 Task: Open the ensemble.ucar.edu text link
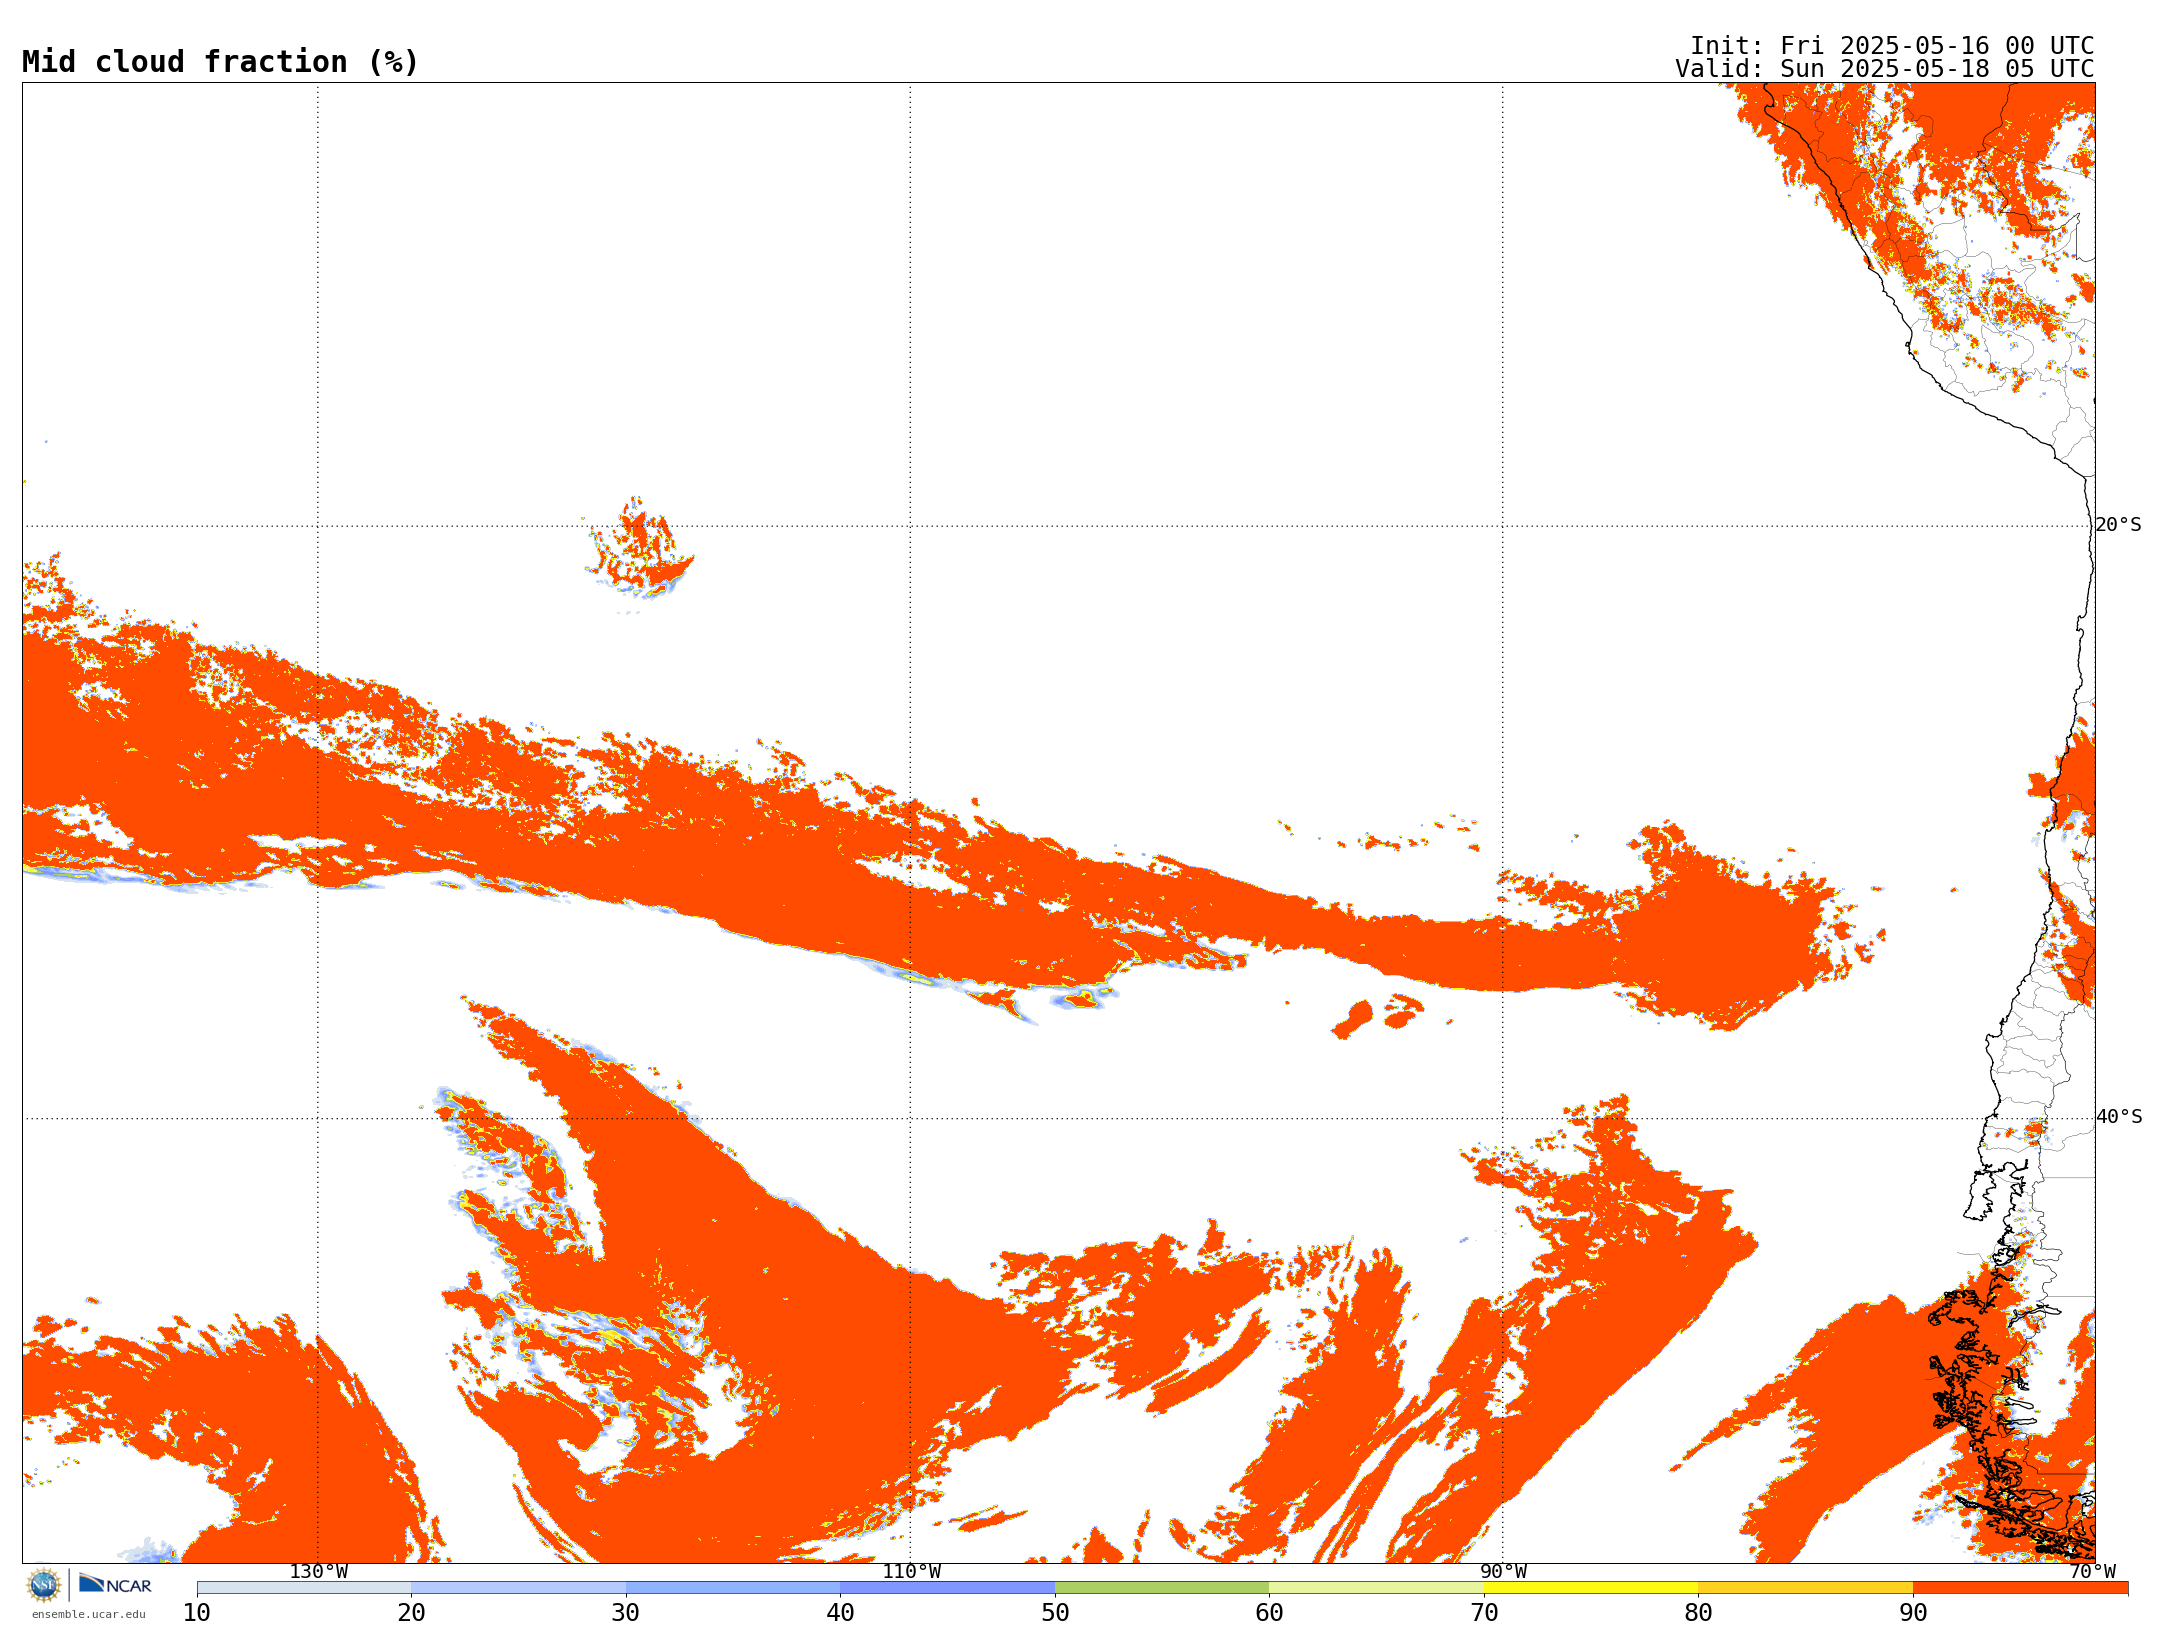[x=89, y=1614]
